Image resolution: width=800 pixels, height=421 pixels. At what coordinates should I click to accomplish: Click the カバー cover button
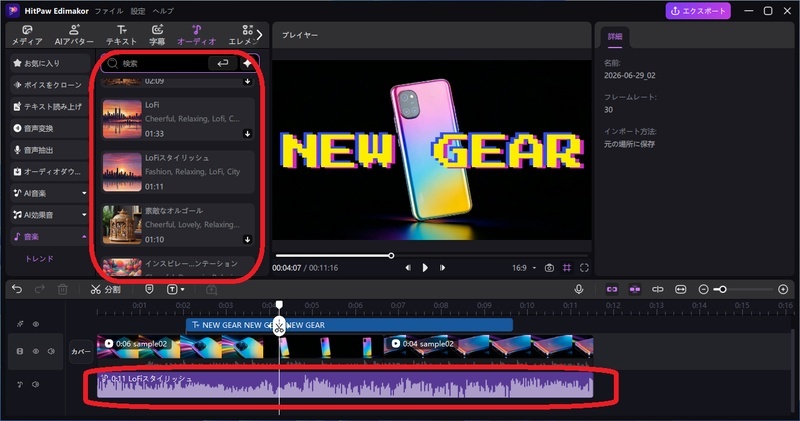[81, 352]
